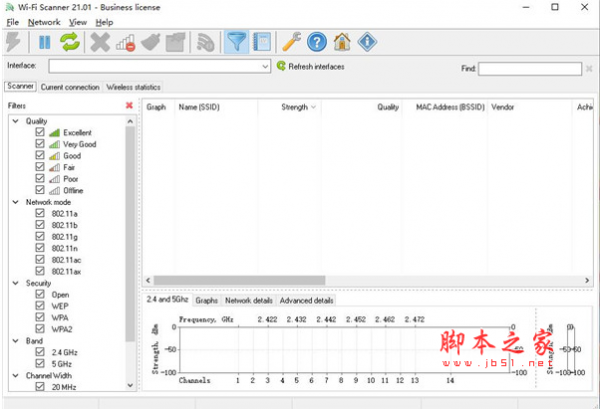The width and height of the screenshot is (600, 409).
Task: Uncheck the 802.11a network mode
Action: click(x=40, y=213)
